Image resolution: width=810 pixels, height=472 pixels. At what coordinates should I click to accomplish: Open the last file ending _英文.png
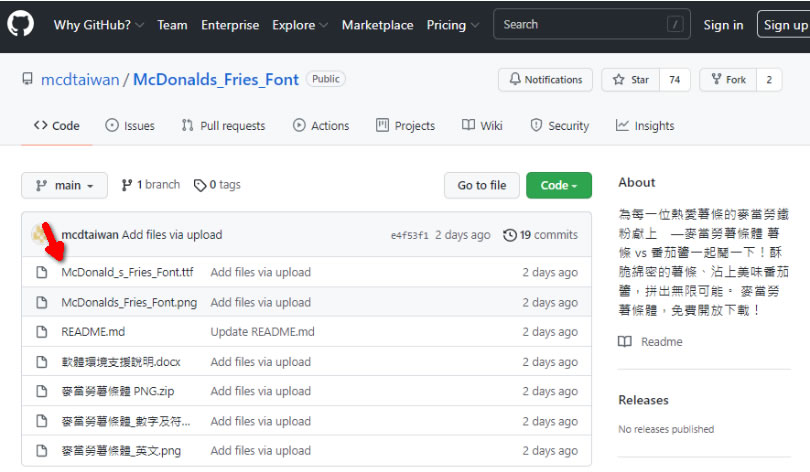pos(121,451)
